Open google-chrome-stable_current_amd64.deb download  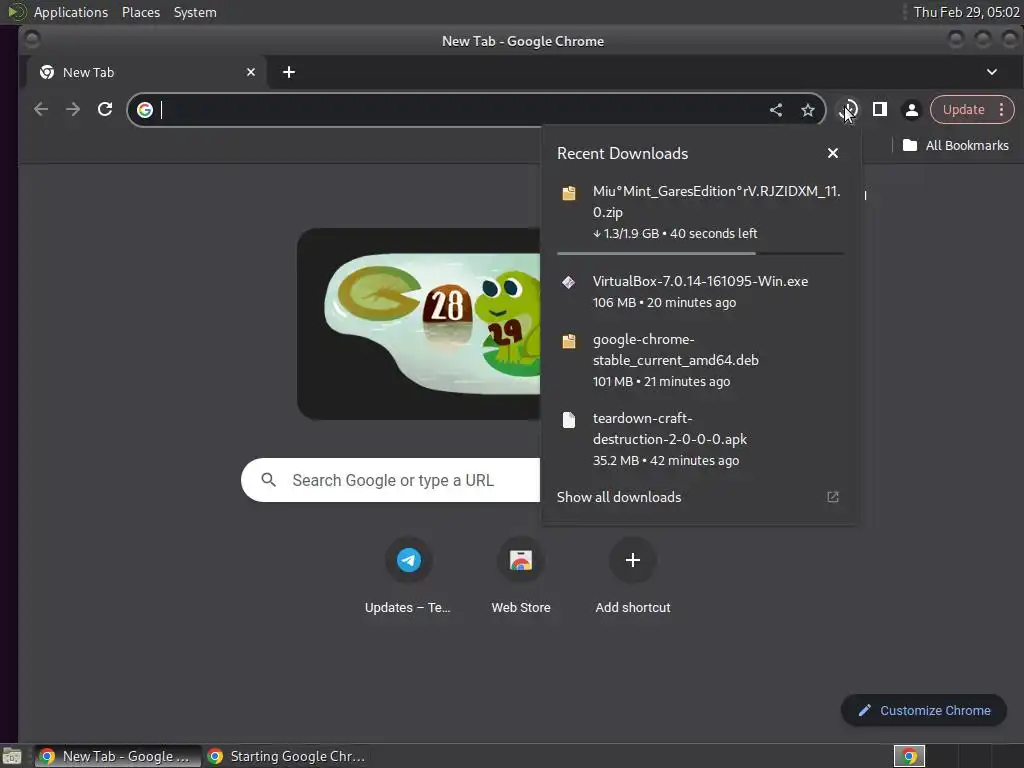[x=700, y=360]
